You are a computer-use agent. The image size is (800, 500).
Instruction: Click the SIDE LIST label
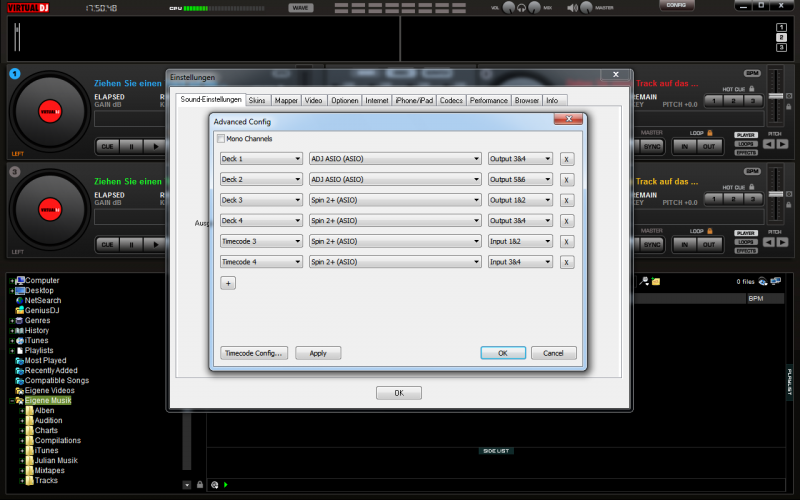pos(496,451)
